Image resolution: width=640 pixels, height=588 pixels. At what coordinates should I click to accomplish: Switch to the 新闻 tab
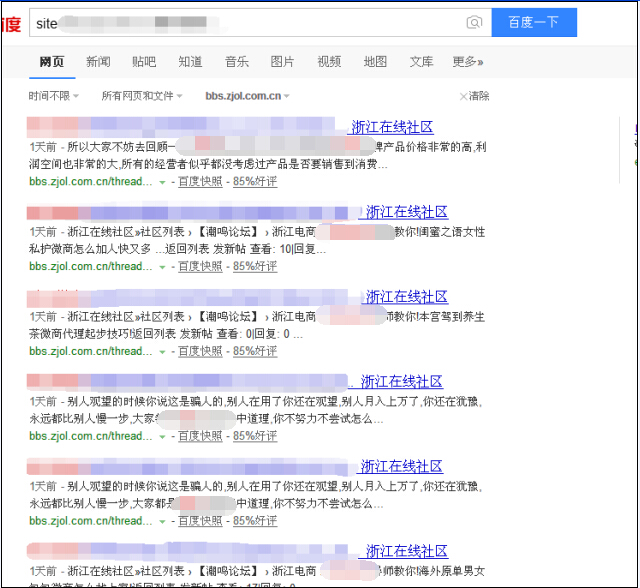(x=98, y=62)
